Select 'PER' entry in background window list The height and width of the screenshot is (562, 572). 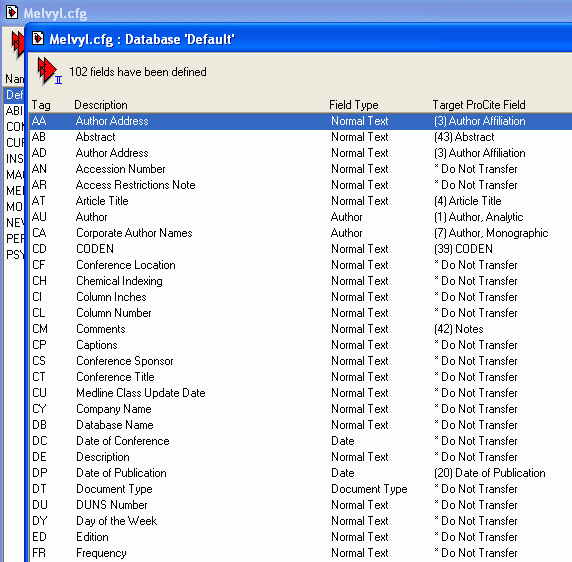pyautogui.click(x=14, y=239)
